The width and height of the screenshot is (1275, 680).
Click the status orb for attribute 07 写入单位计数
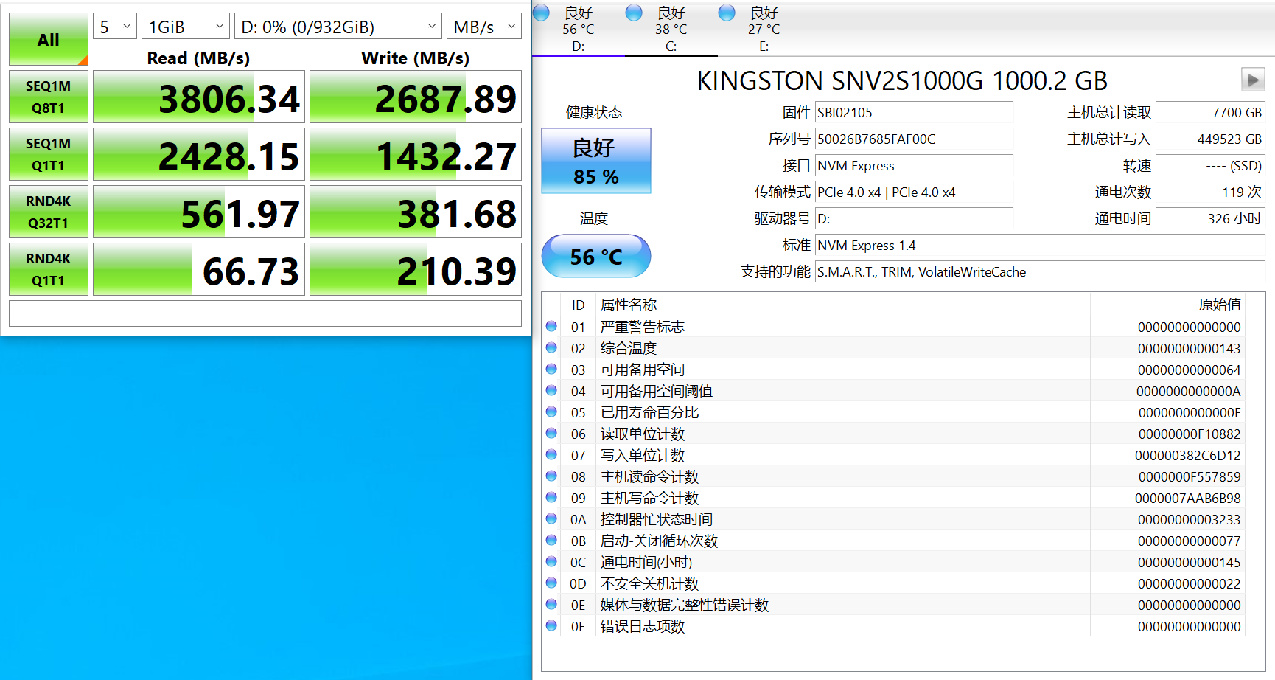click(x=551, y=455)
